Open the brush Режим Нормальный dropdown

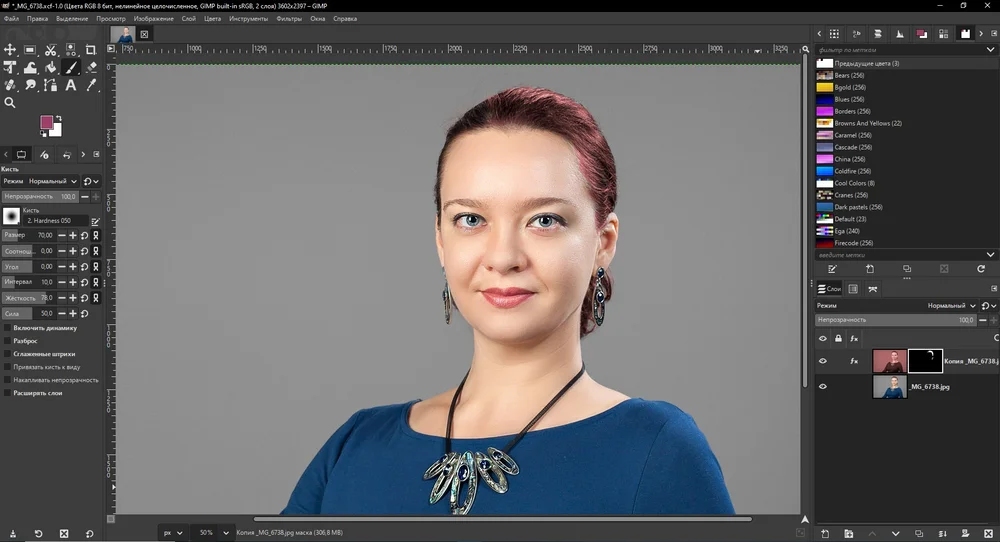coord(40,181)
